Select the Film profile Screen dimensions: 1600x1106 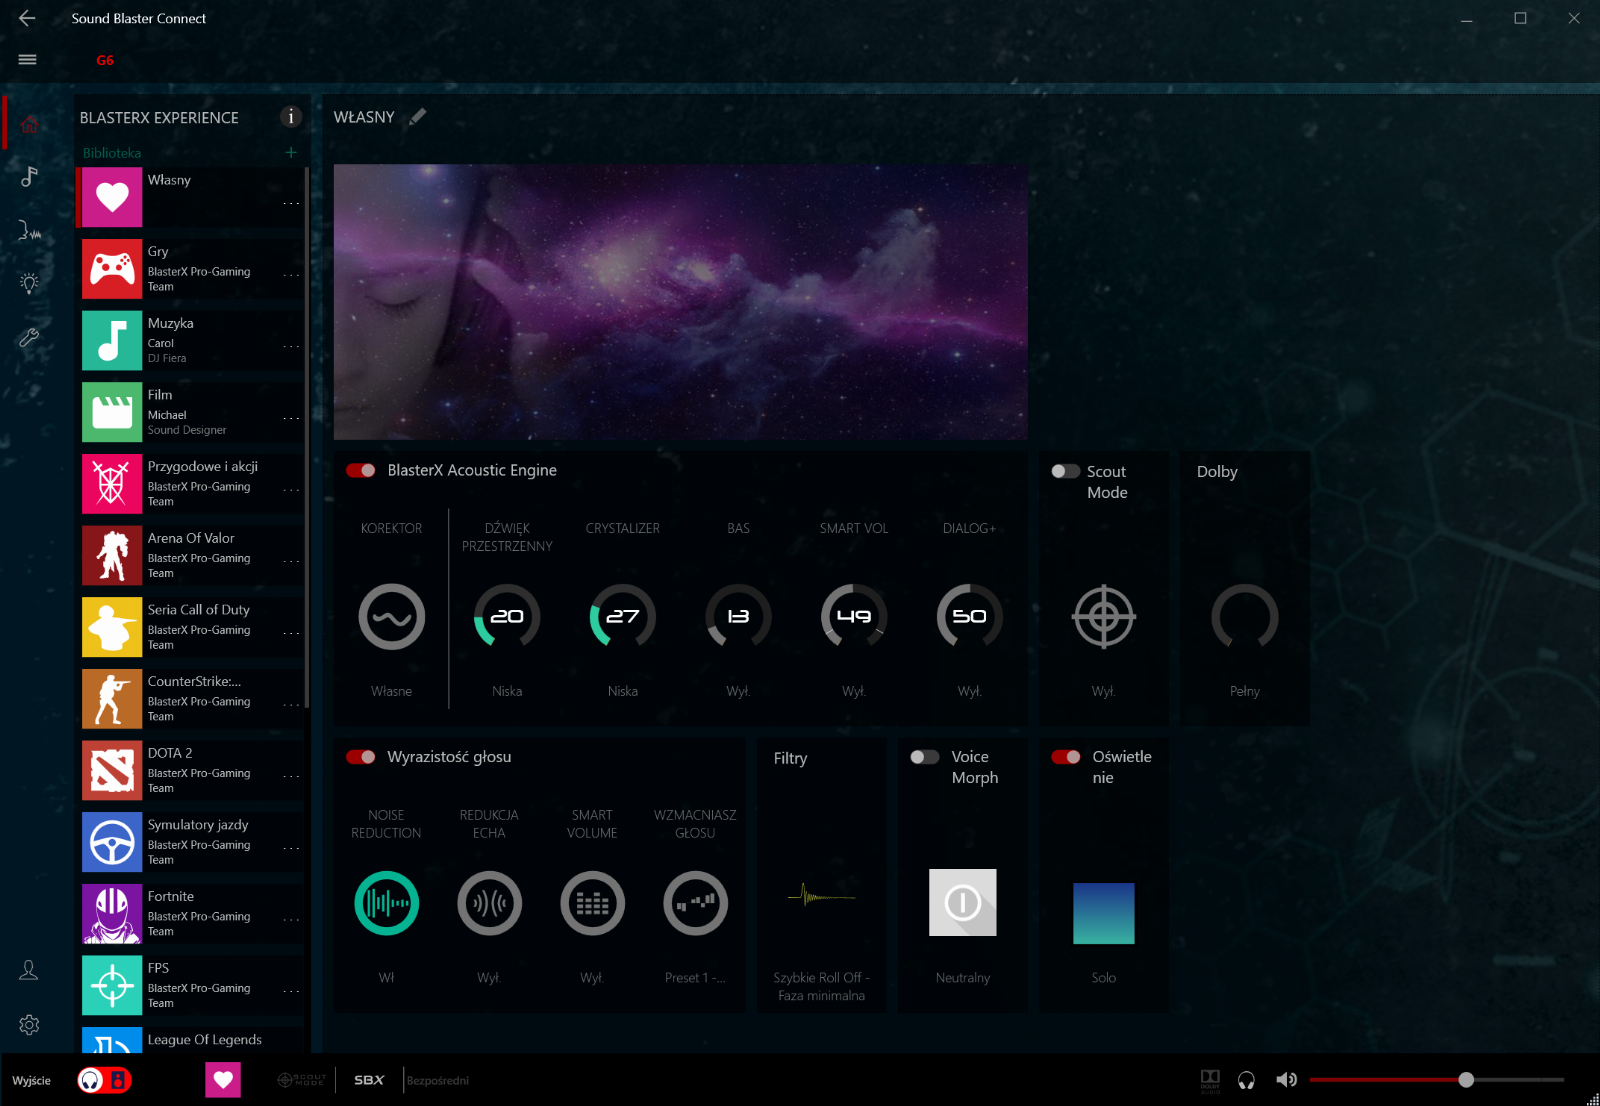click(x=190, y=412)
